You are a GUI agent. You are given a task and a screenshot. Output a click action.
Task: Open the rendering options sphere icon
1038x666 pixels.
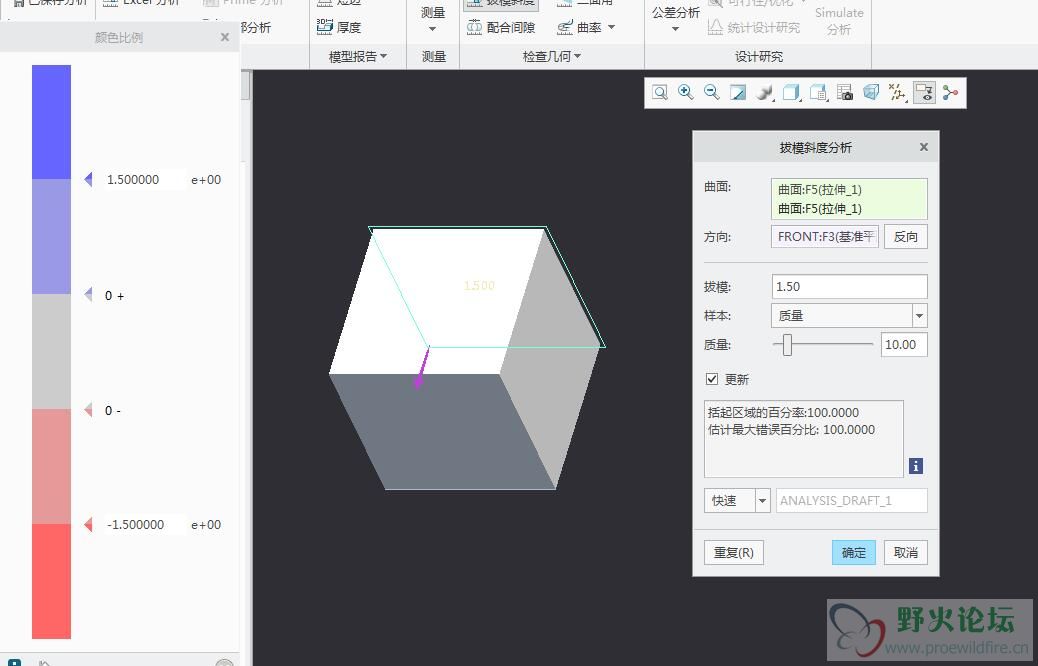coord(765,93)
